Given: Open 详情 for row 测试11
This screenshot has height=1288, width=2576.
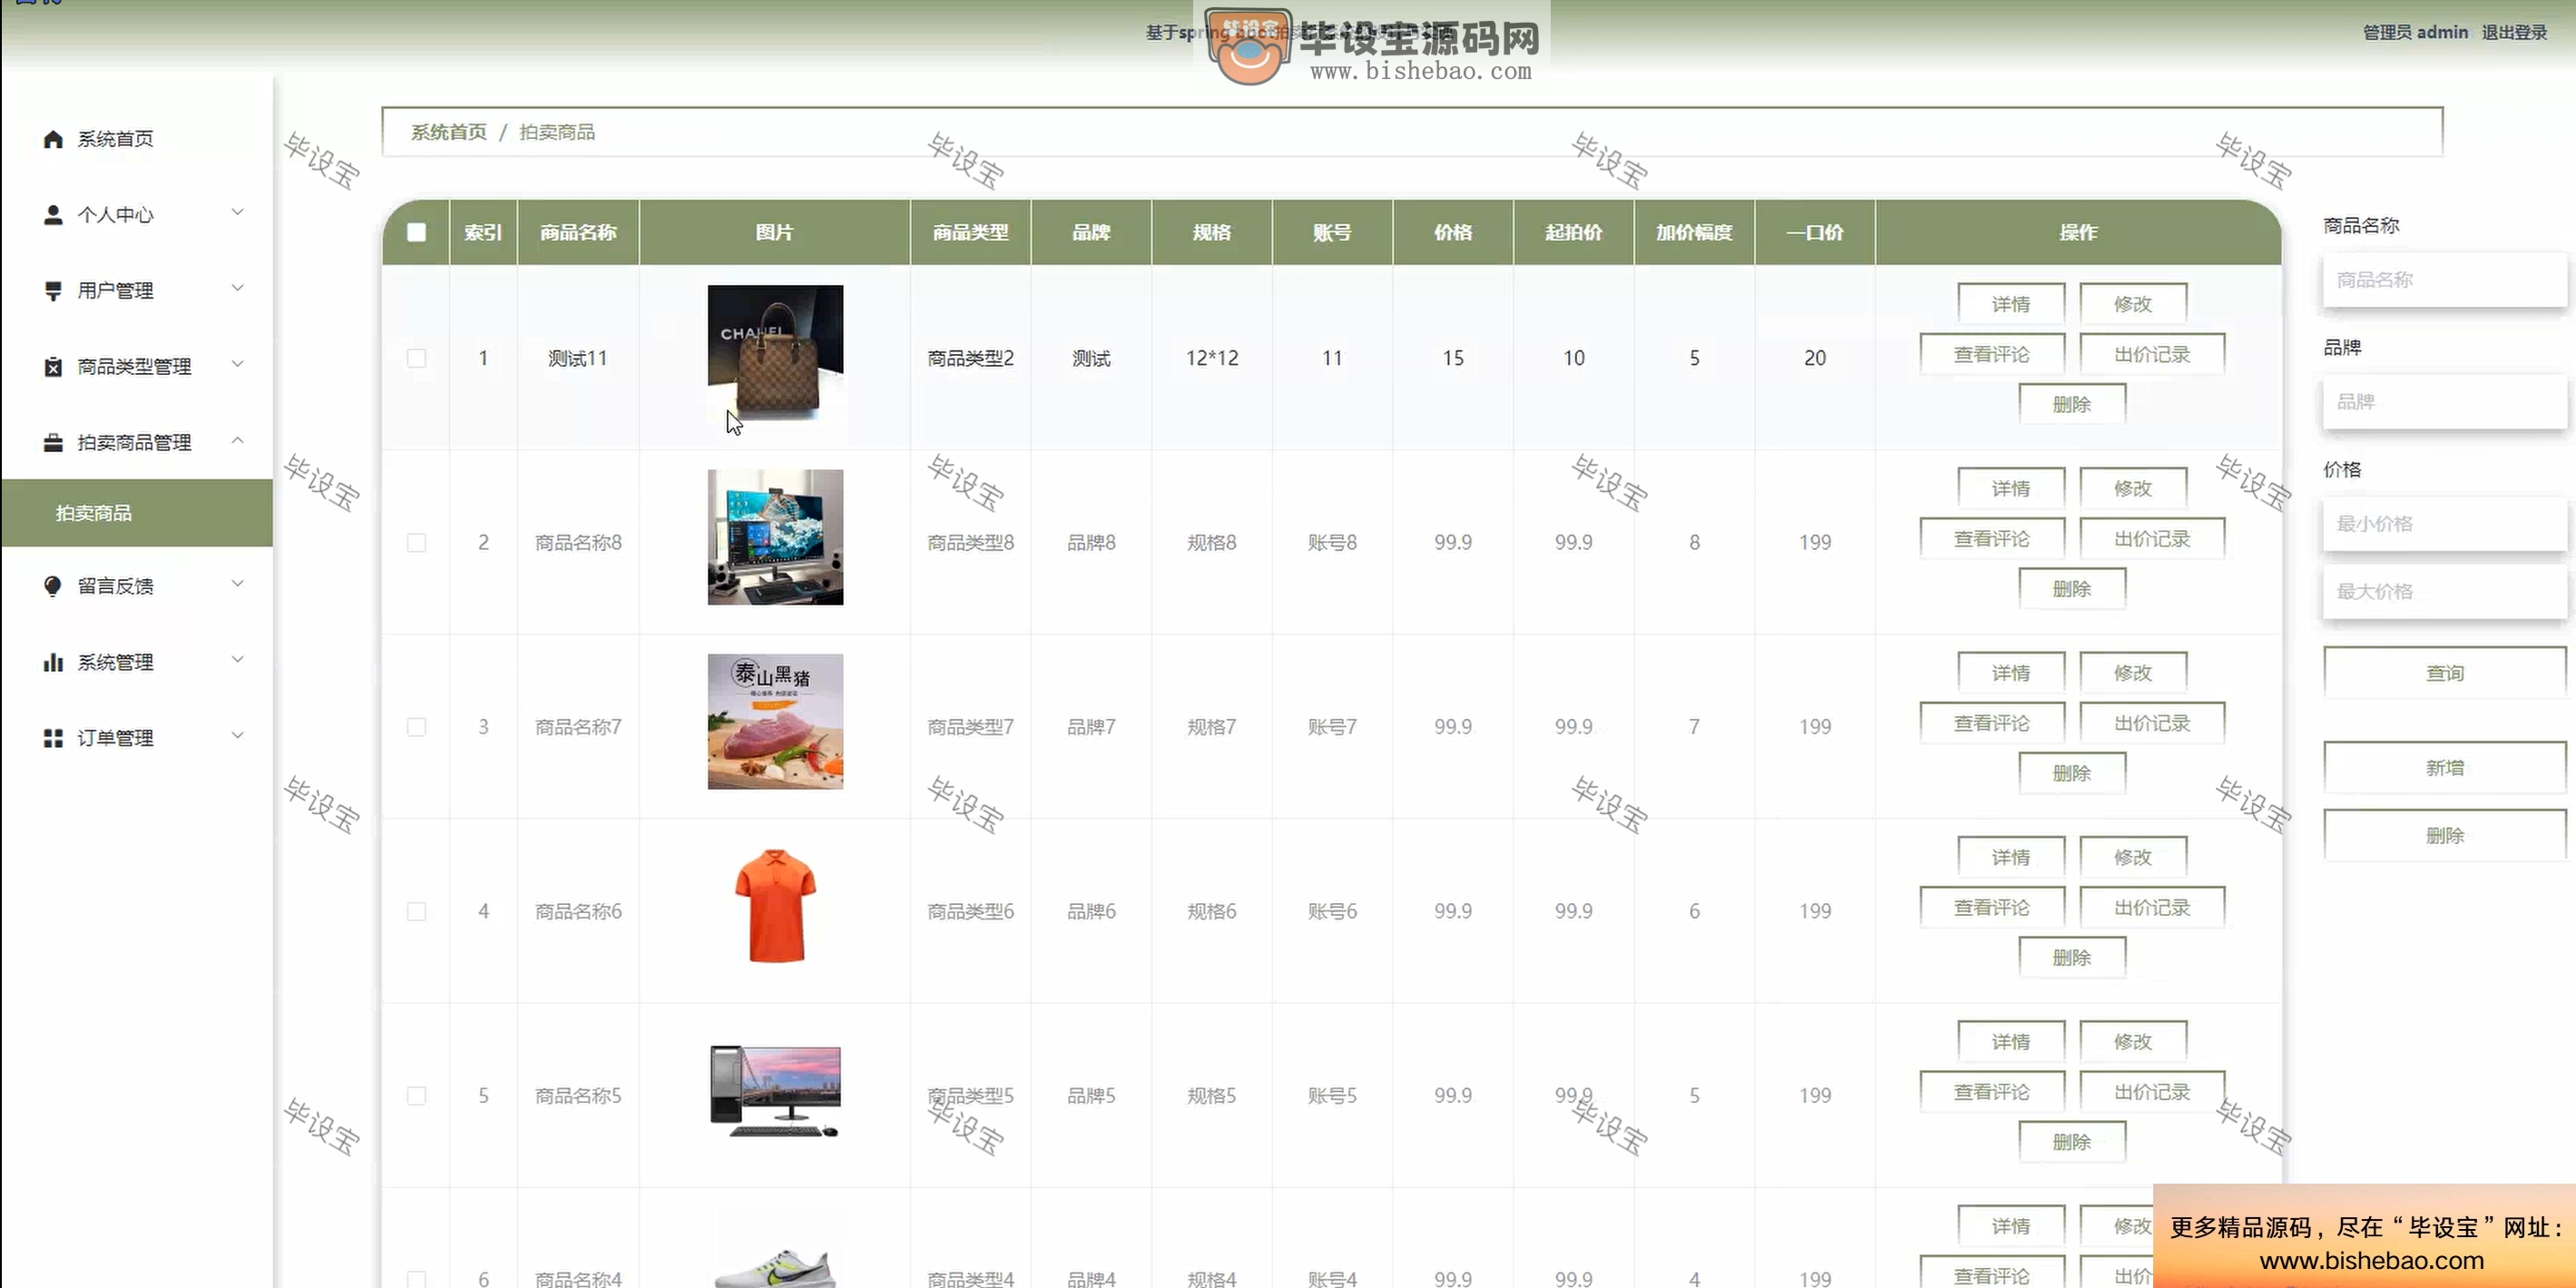Looking at the screenshot, I should tap(2010, 304).
